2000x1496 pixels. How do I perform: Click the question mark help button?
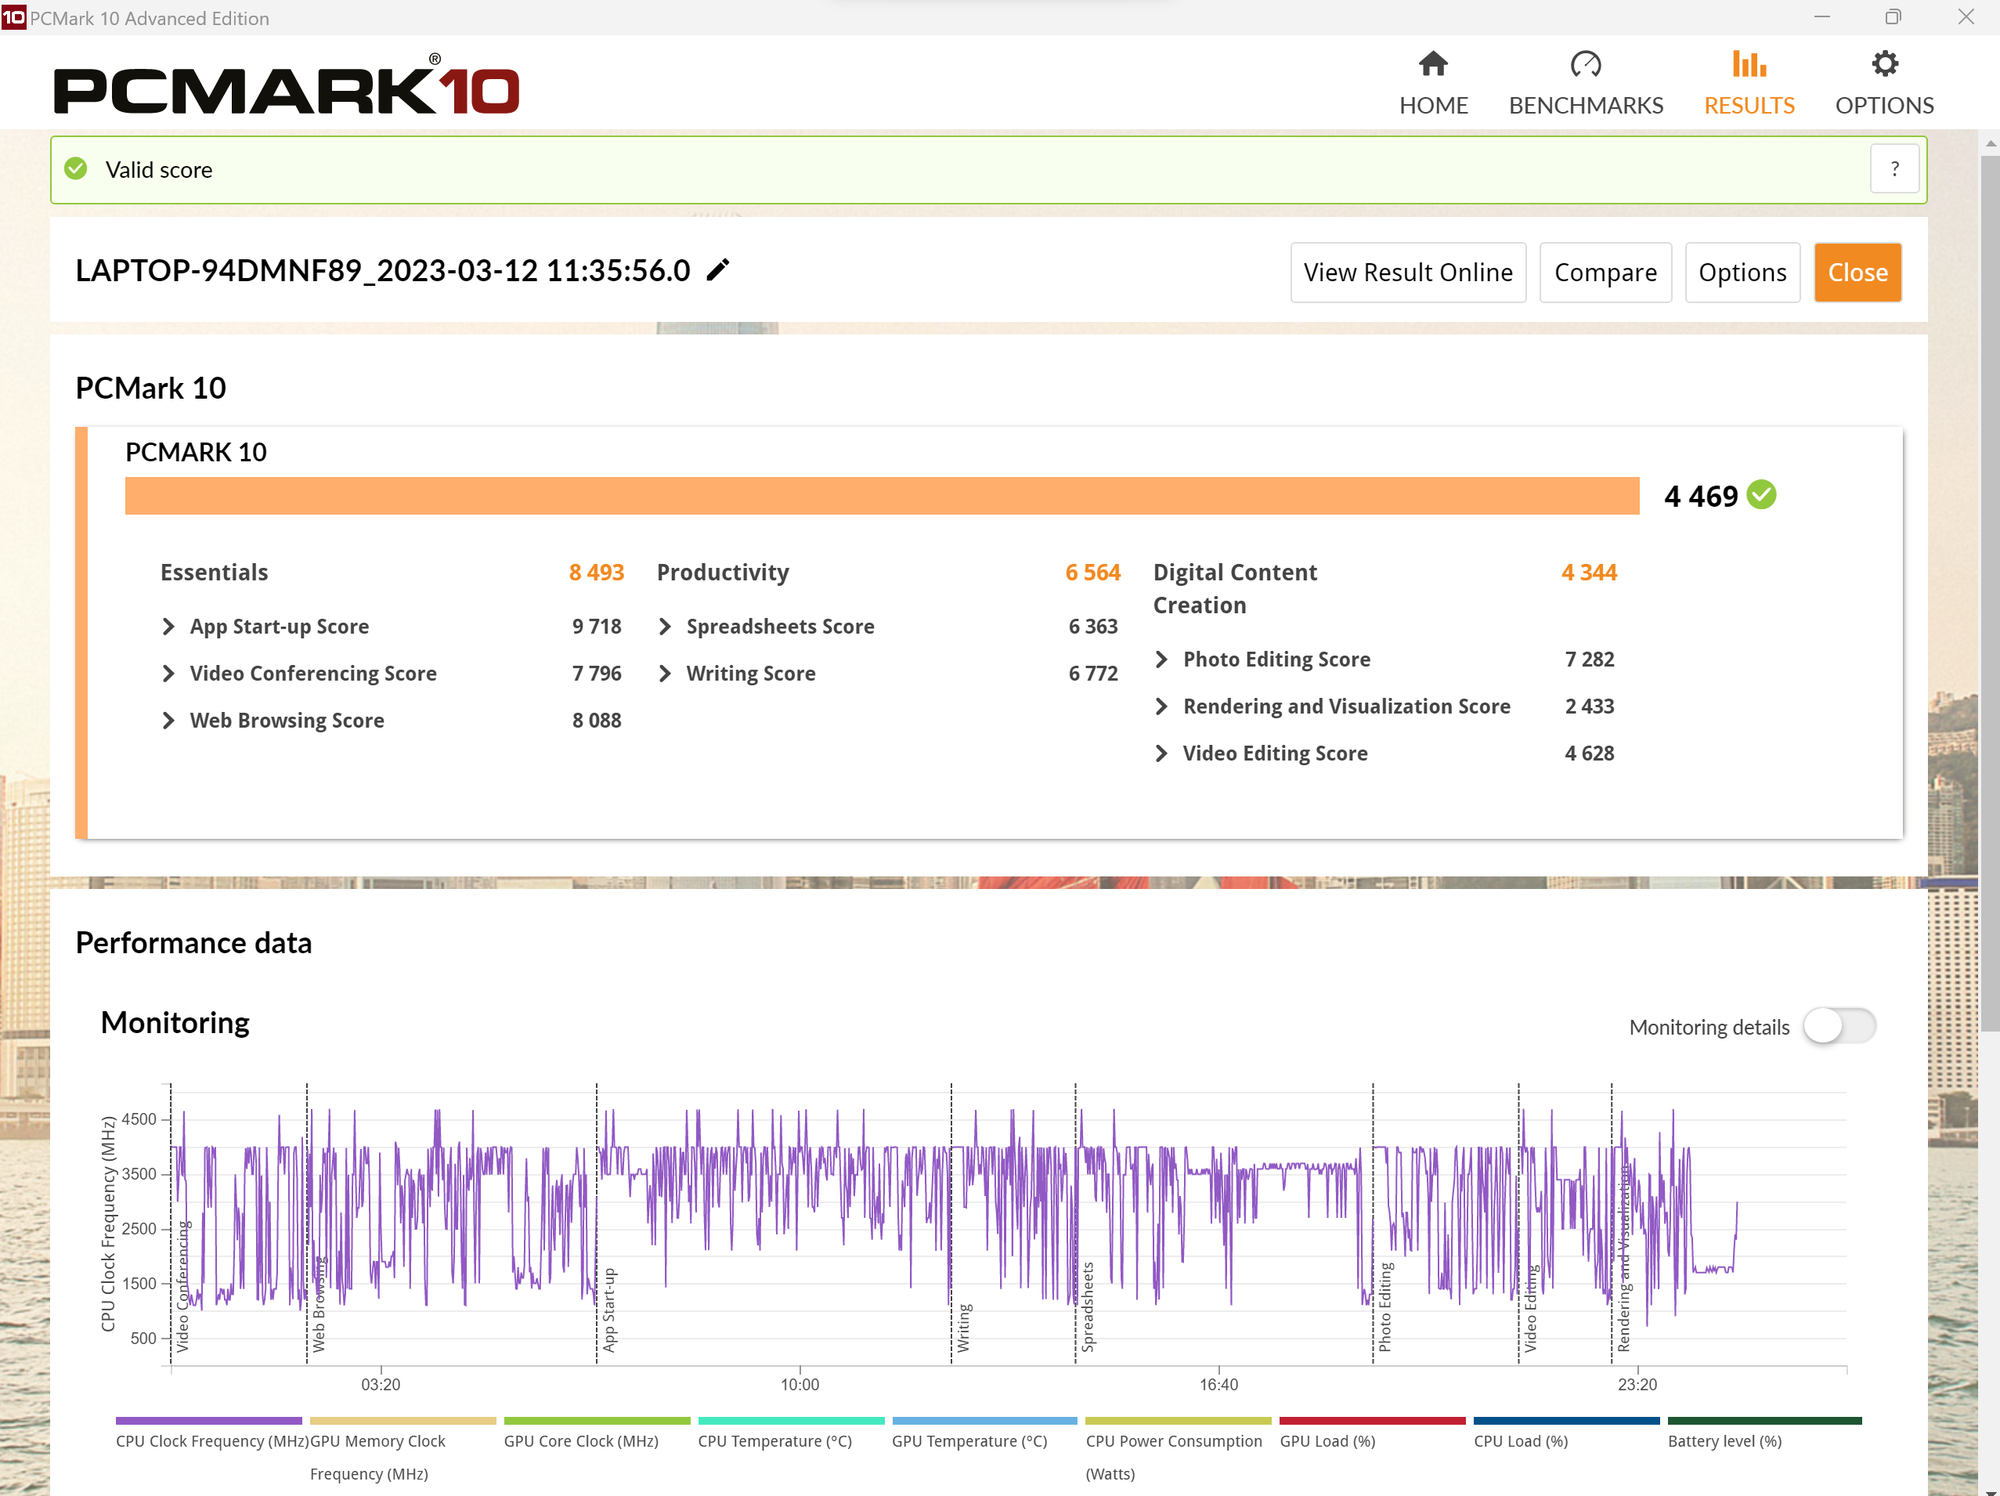pyautogui.click(x=1894, y=169)
